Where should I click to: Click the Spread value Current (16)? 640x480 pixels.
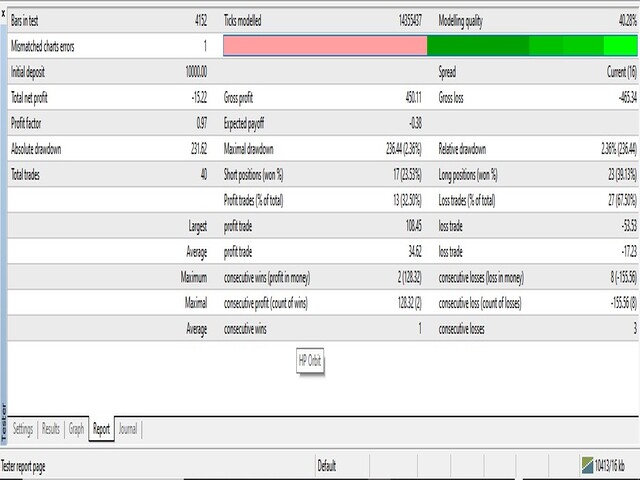coord(622,72)
